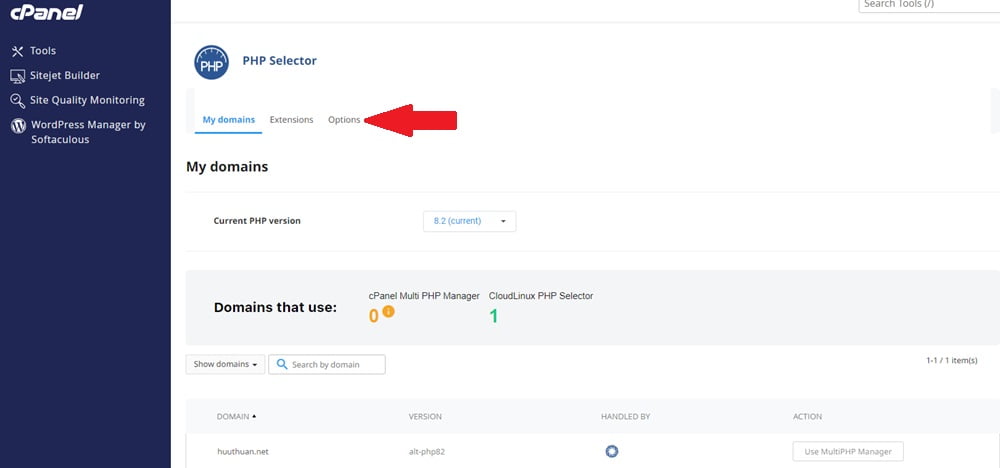The image size is (1000, 468).
Task: Click the CloudLinux PHP Selector count 1
Action: point(494,316)
